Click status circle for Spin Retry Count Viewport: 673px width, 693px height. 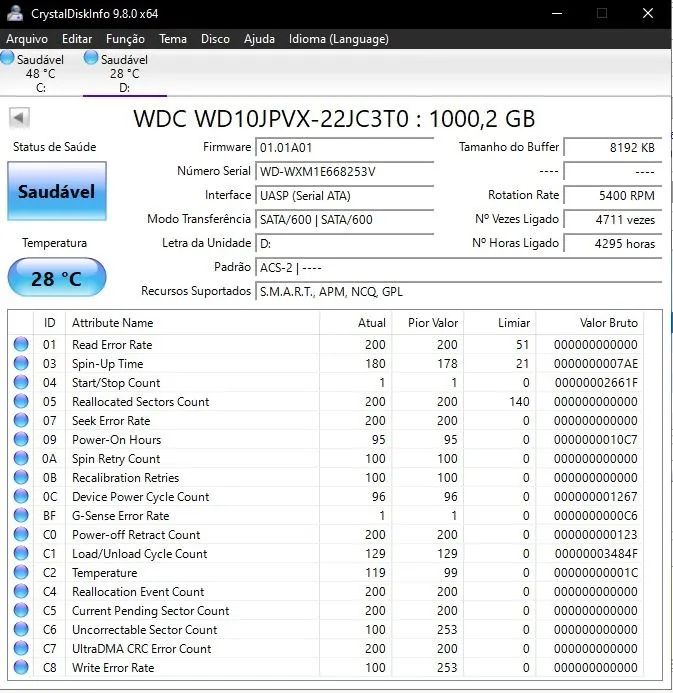21,458
